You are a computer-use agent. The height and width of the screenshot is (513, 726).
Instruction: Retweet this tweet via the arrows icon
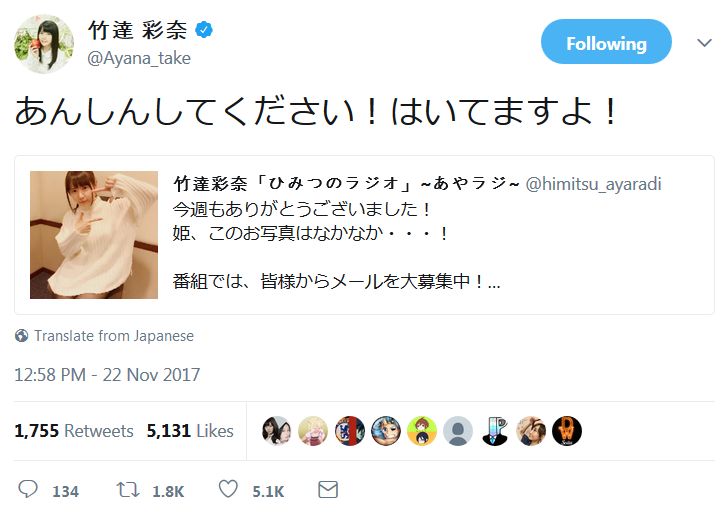click(127, 490)
